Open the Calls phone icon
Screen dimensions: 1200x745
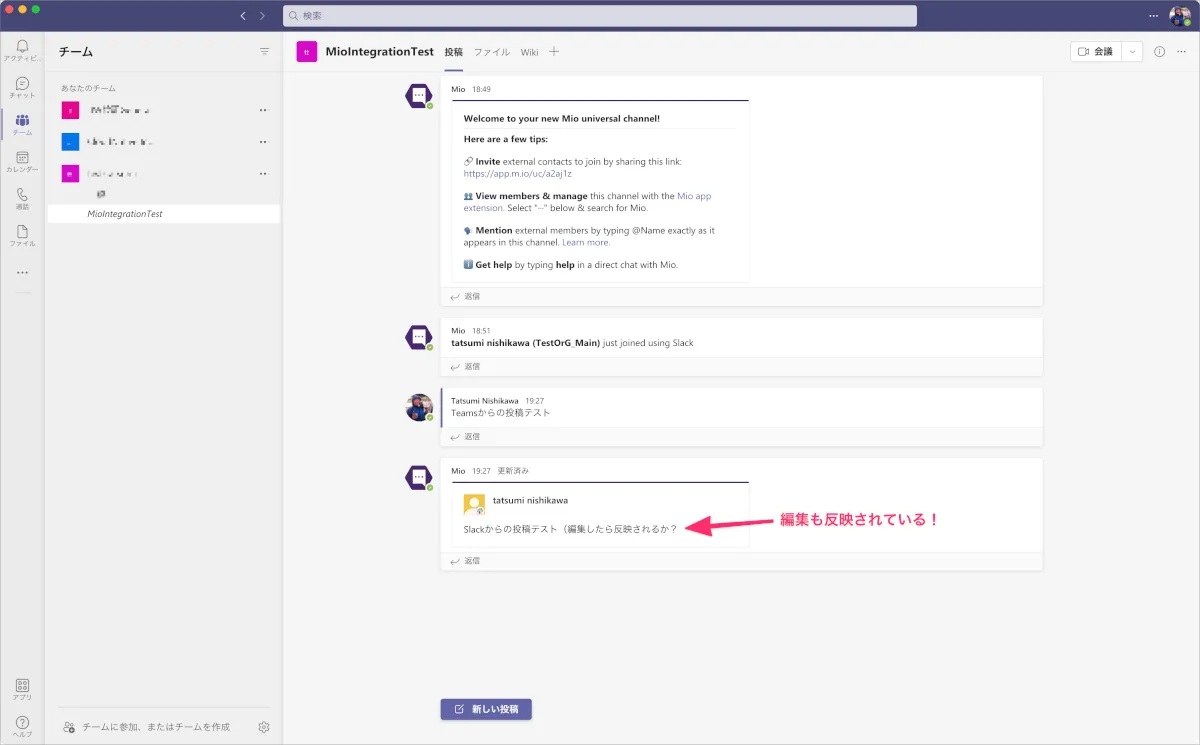(22, 197)
